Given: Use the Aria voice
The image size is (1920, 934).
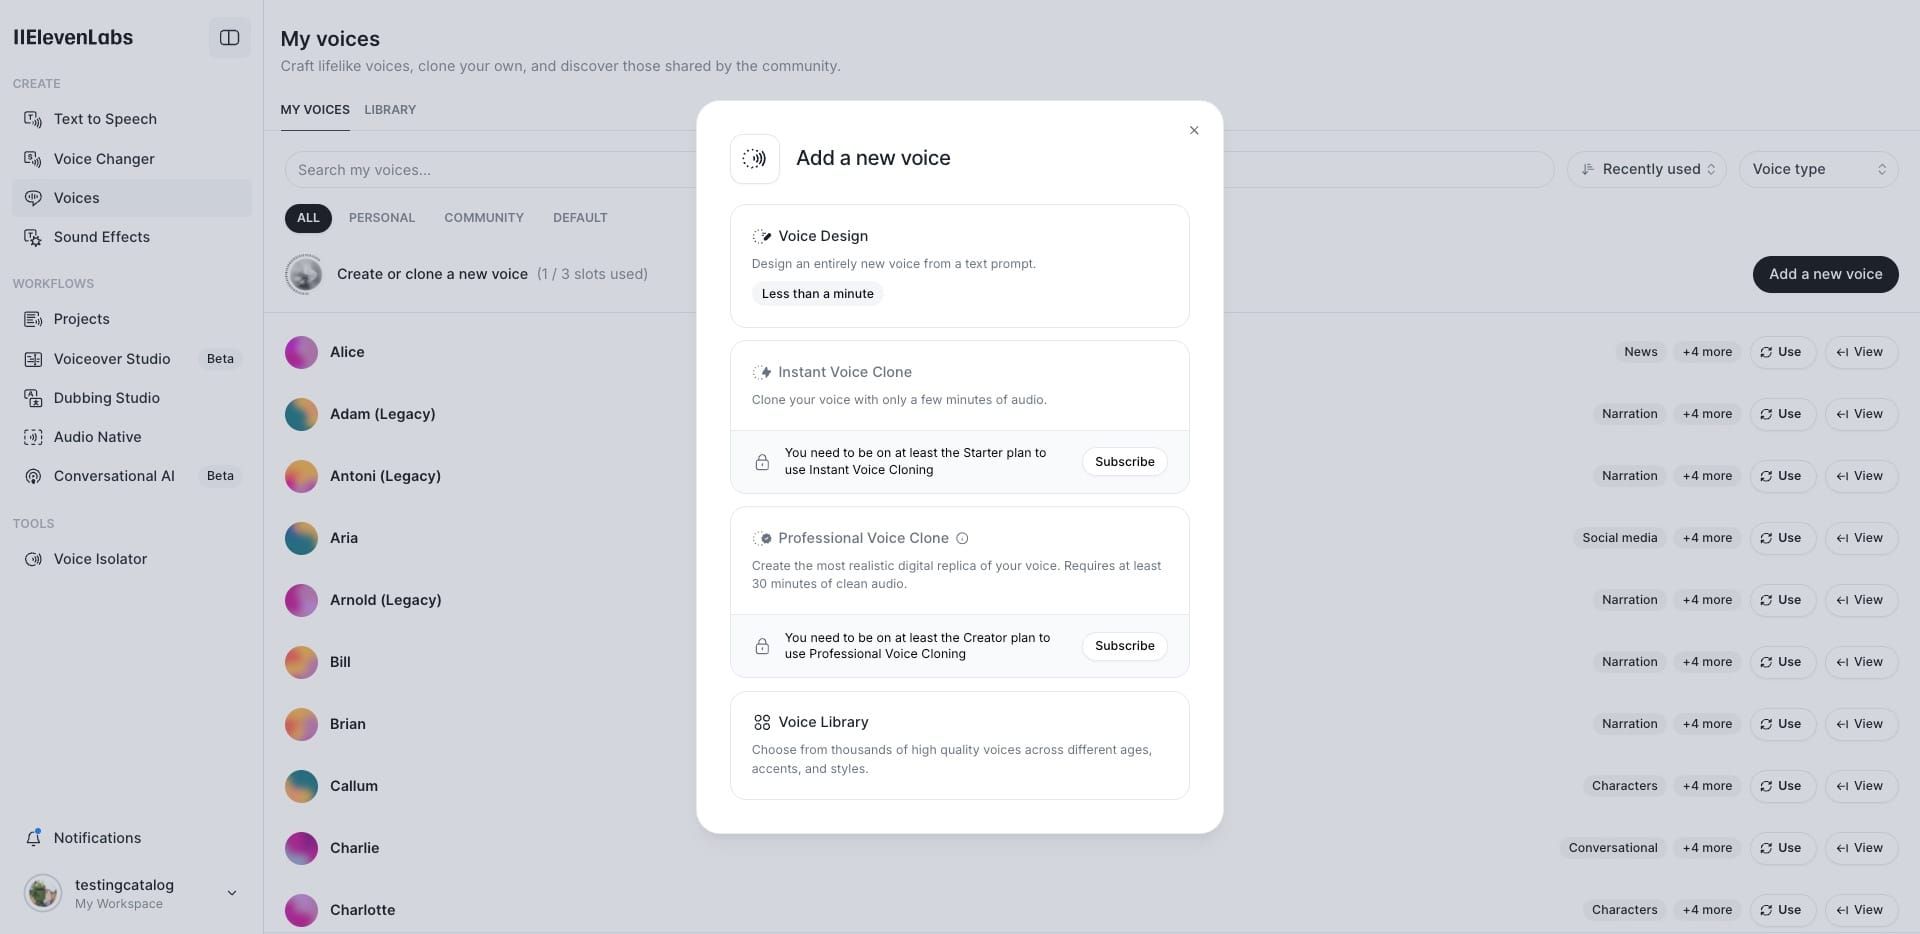Looking at the screenshot, I should 1782,538.
